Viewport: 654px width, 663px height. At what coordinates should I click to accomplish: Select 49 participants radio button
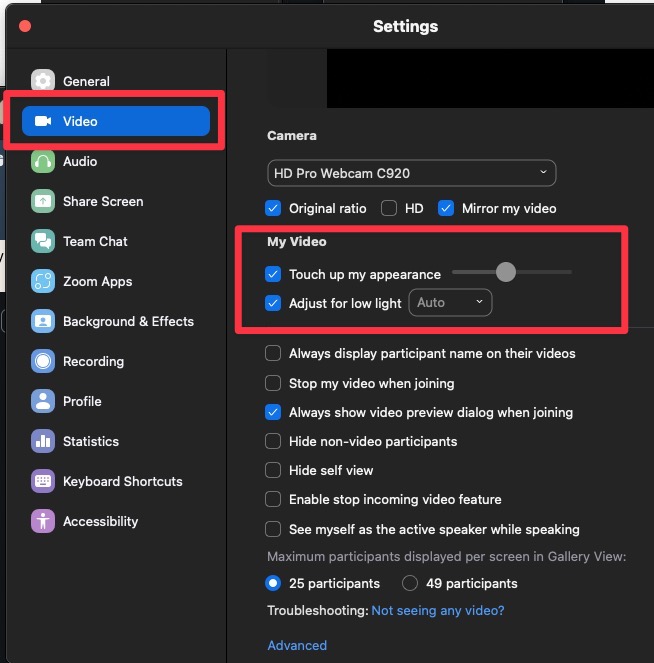click(410, 584)
